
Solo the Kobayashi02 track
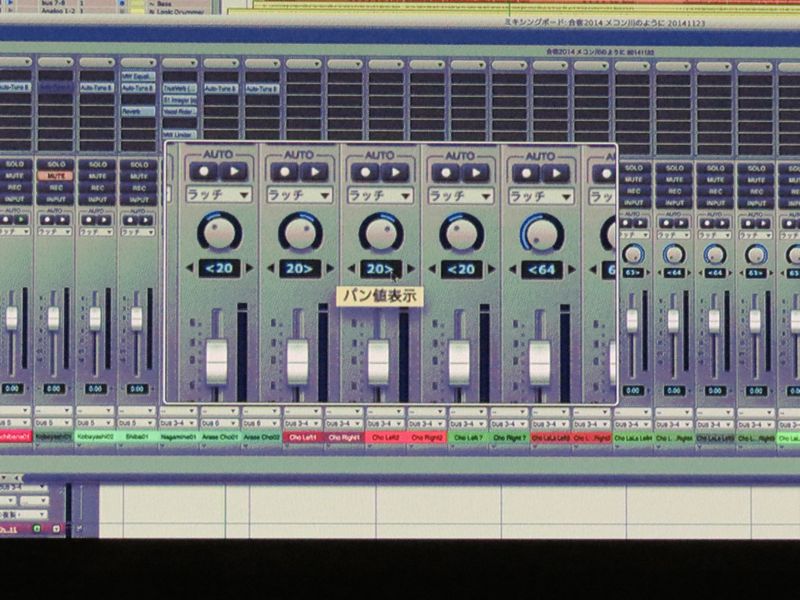97,164
